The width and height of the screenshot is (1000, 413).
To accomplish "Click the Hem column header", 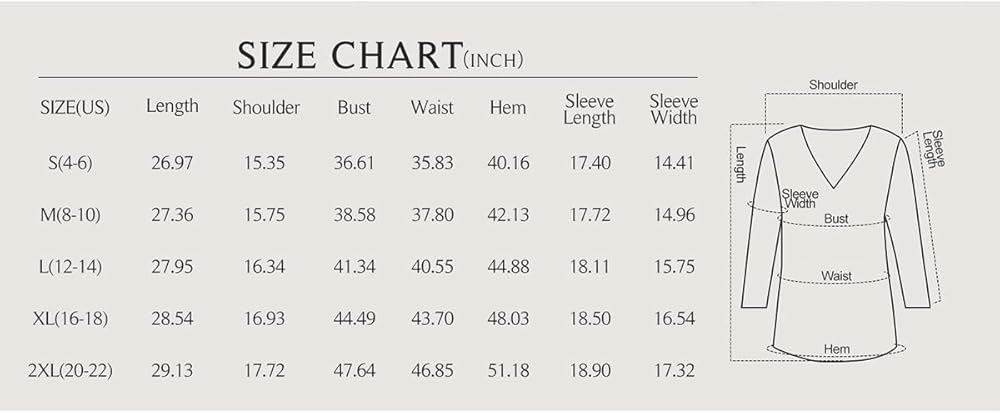I will pos(508,108).
